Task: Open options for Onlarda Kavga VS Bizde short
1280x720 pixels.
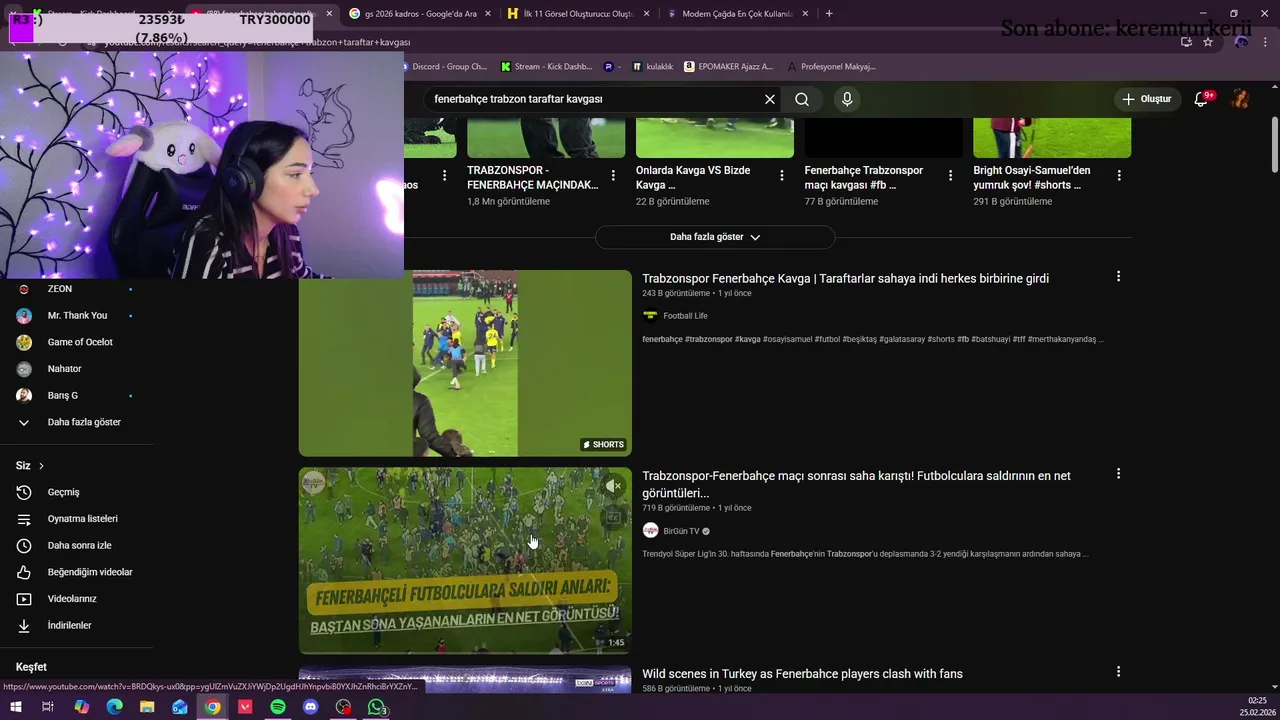Action: (x=781, y=175)
